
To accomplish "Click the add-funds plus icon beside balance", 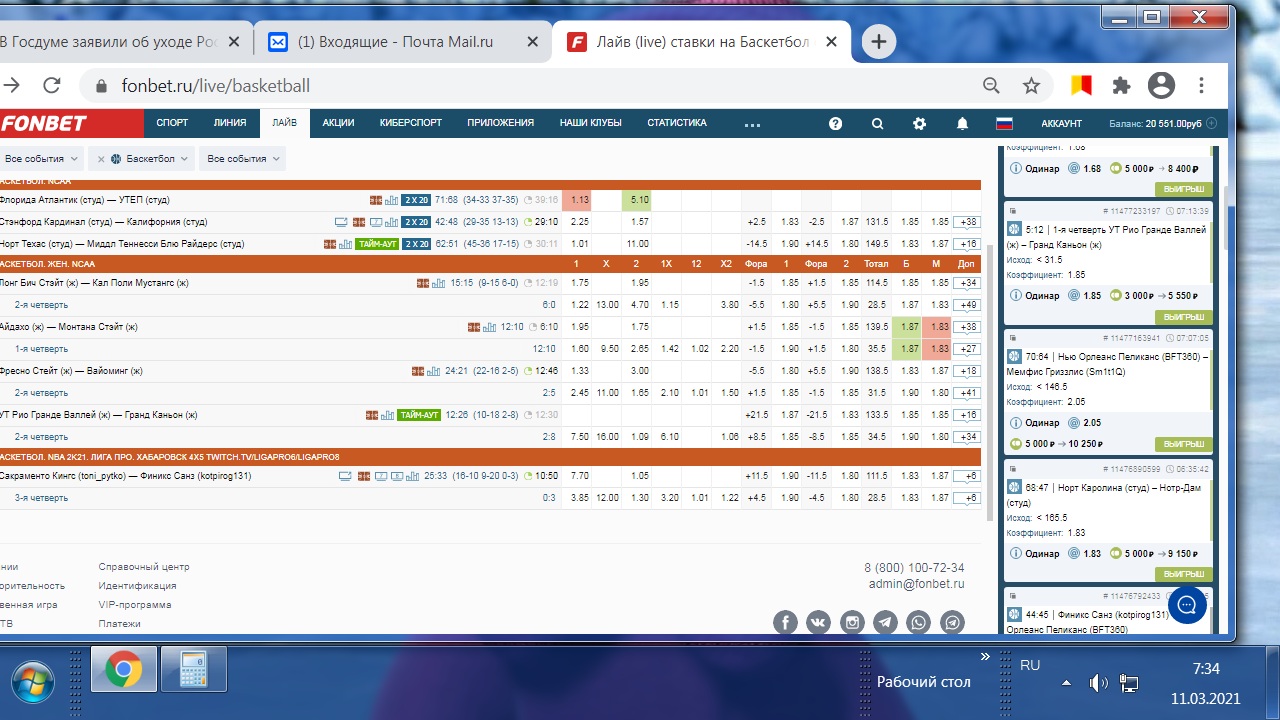I will point(1212,124).
